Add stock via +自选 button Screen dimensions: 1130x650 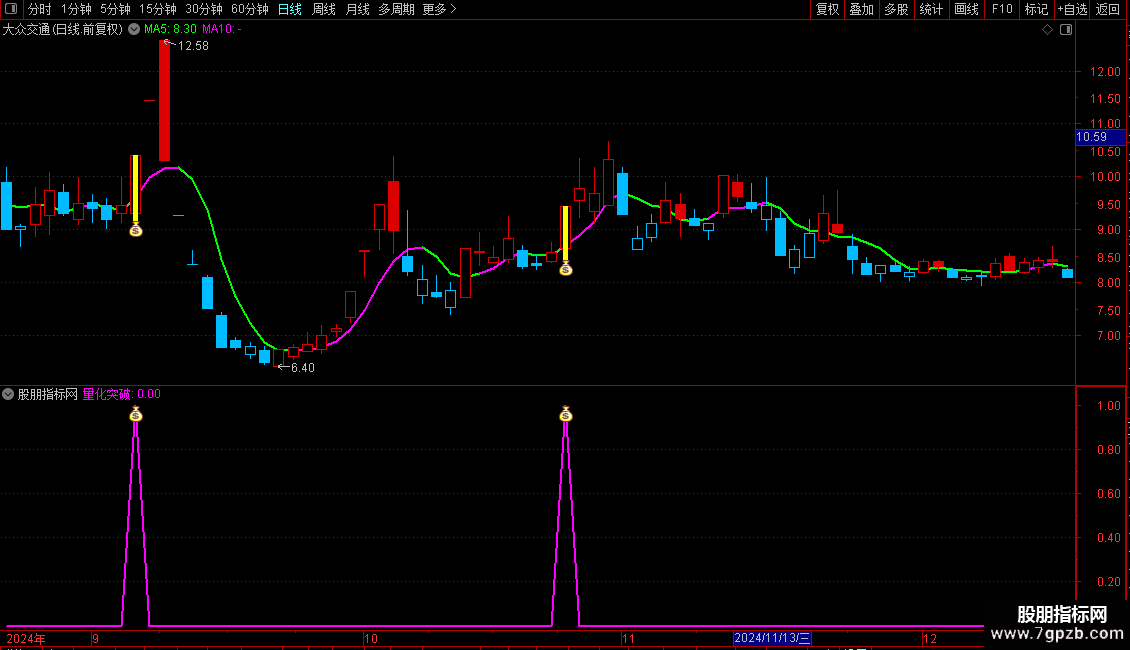pos(1072,9)
